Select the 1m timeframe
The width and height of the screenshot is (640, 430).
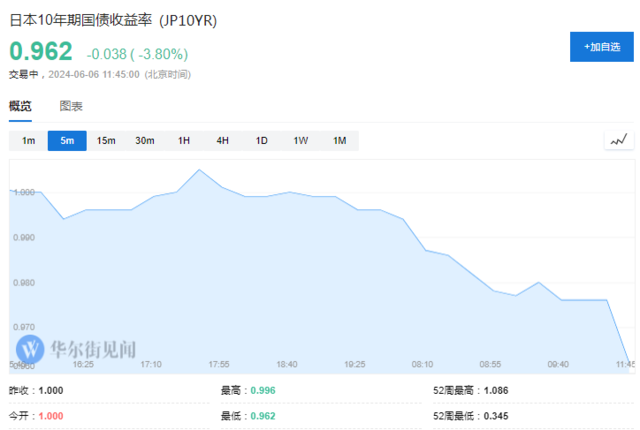(x=28, y=141)
